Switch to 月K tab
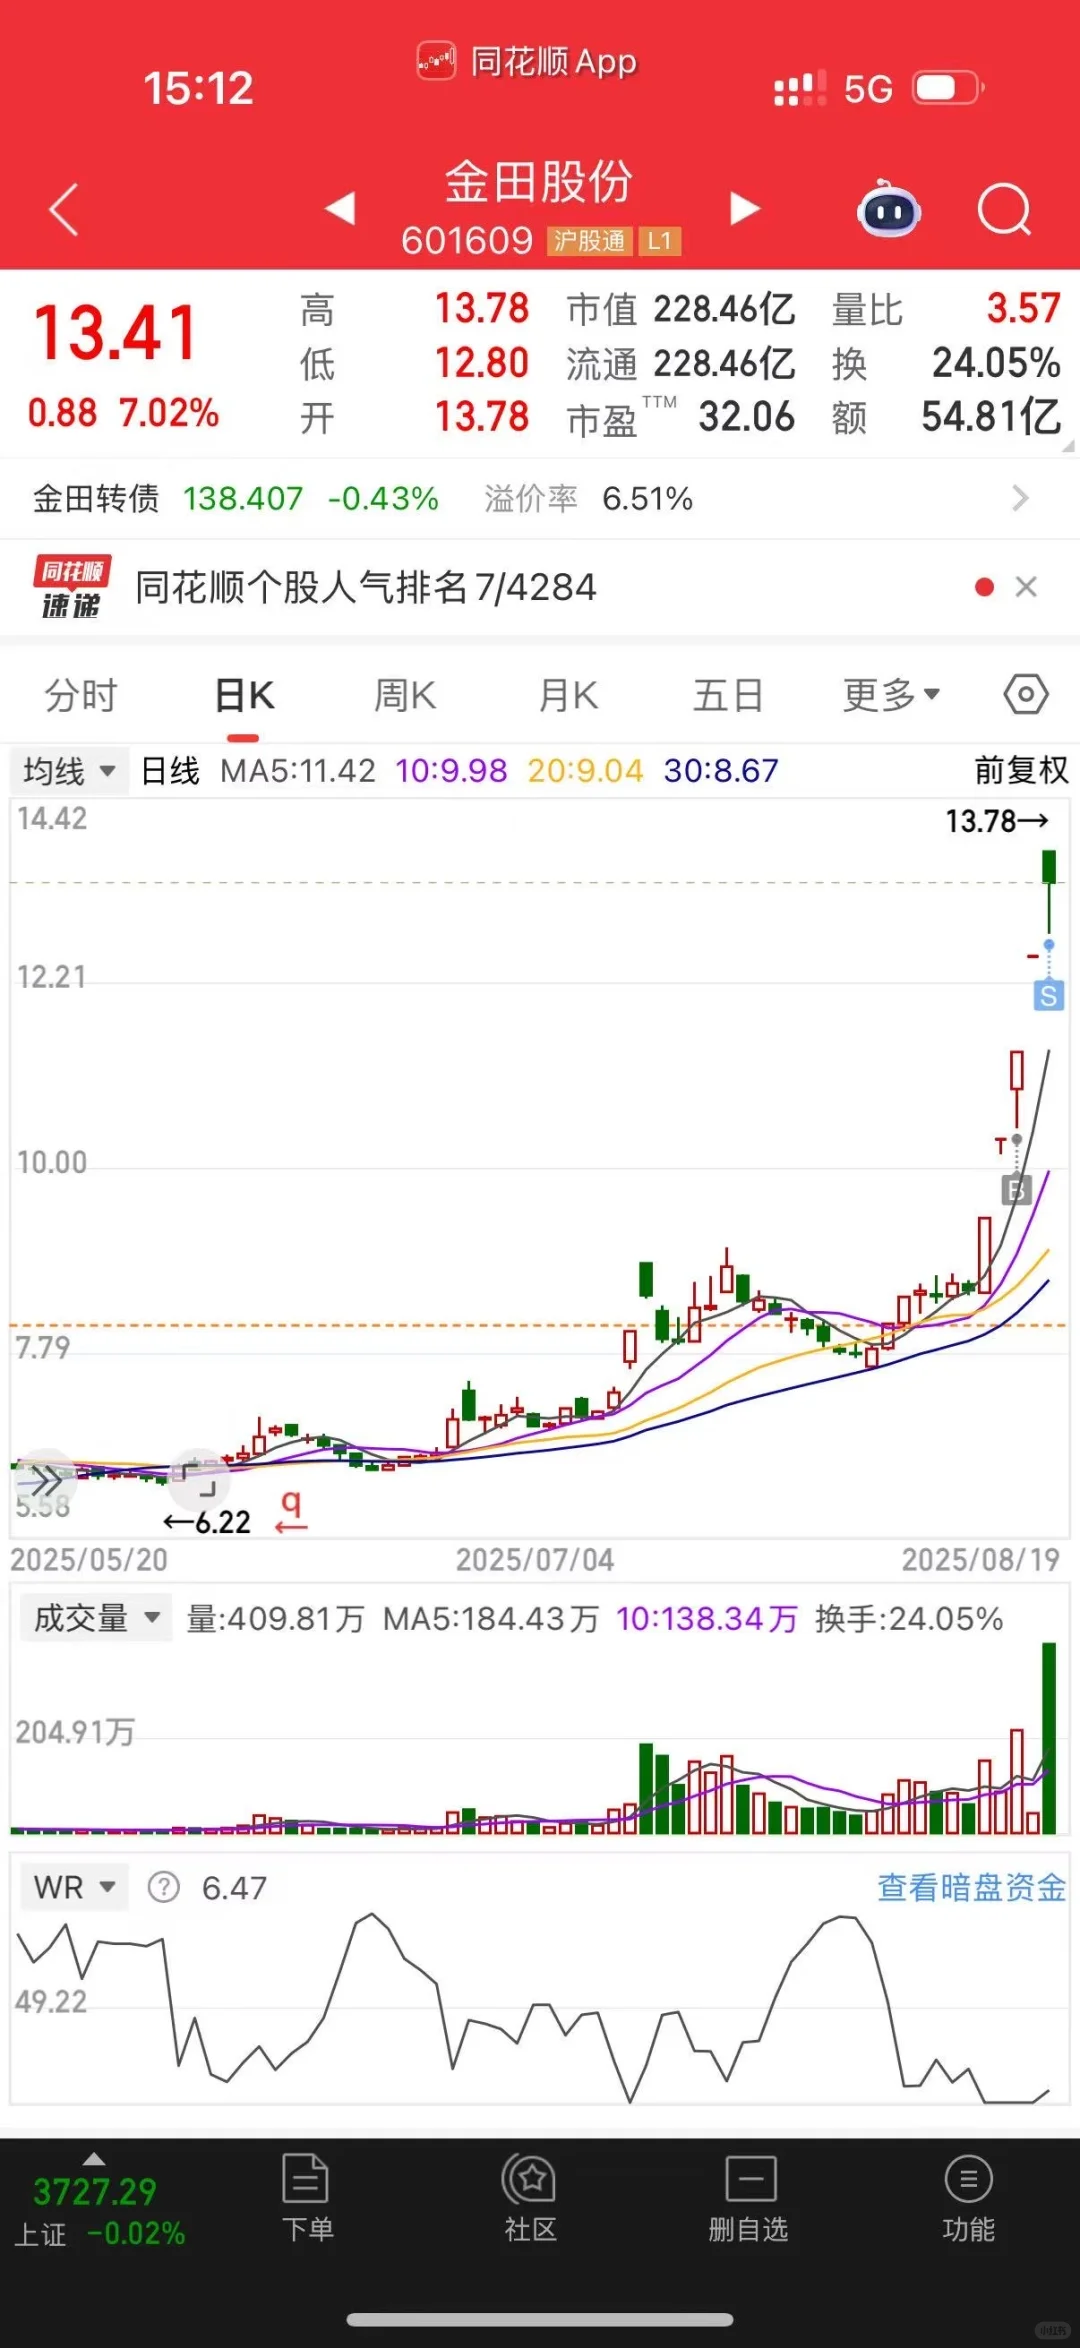 [568, 695]
